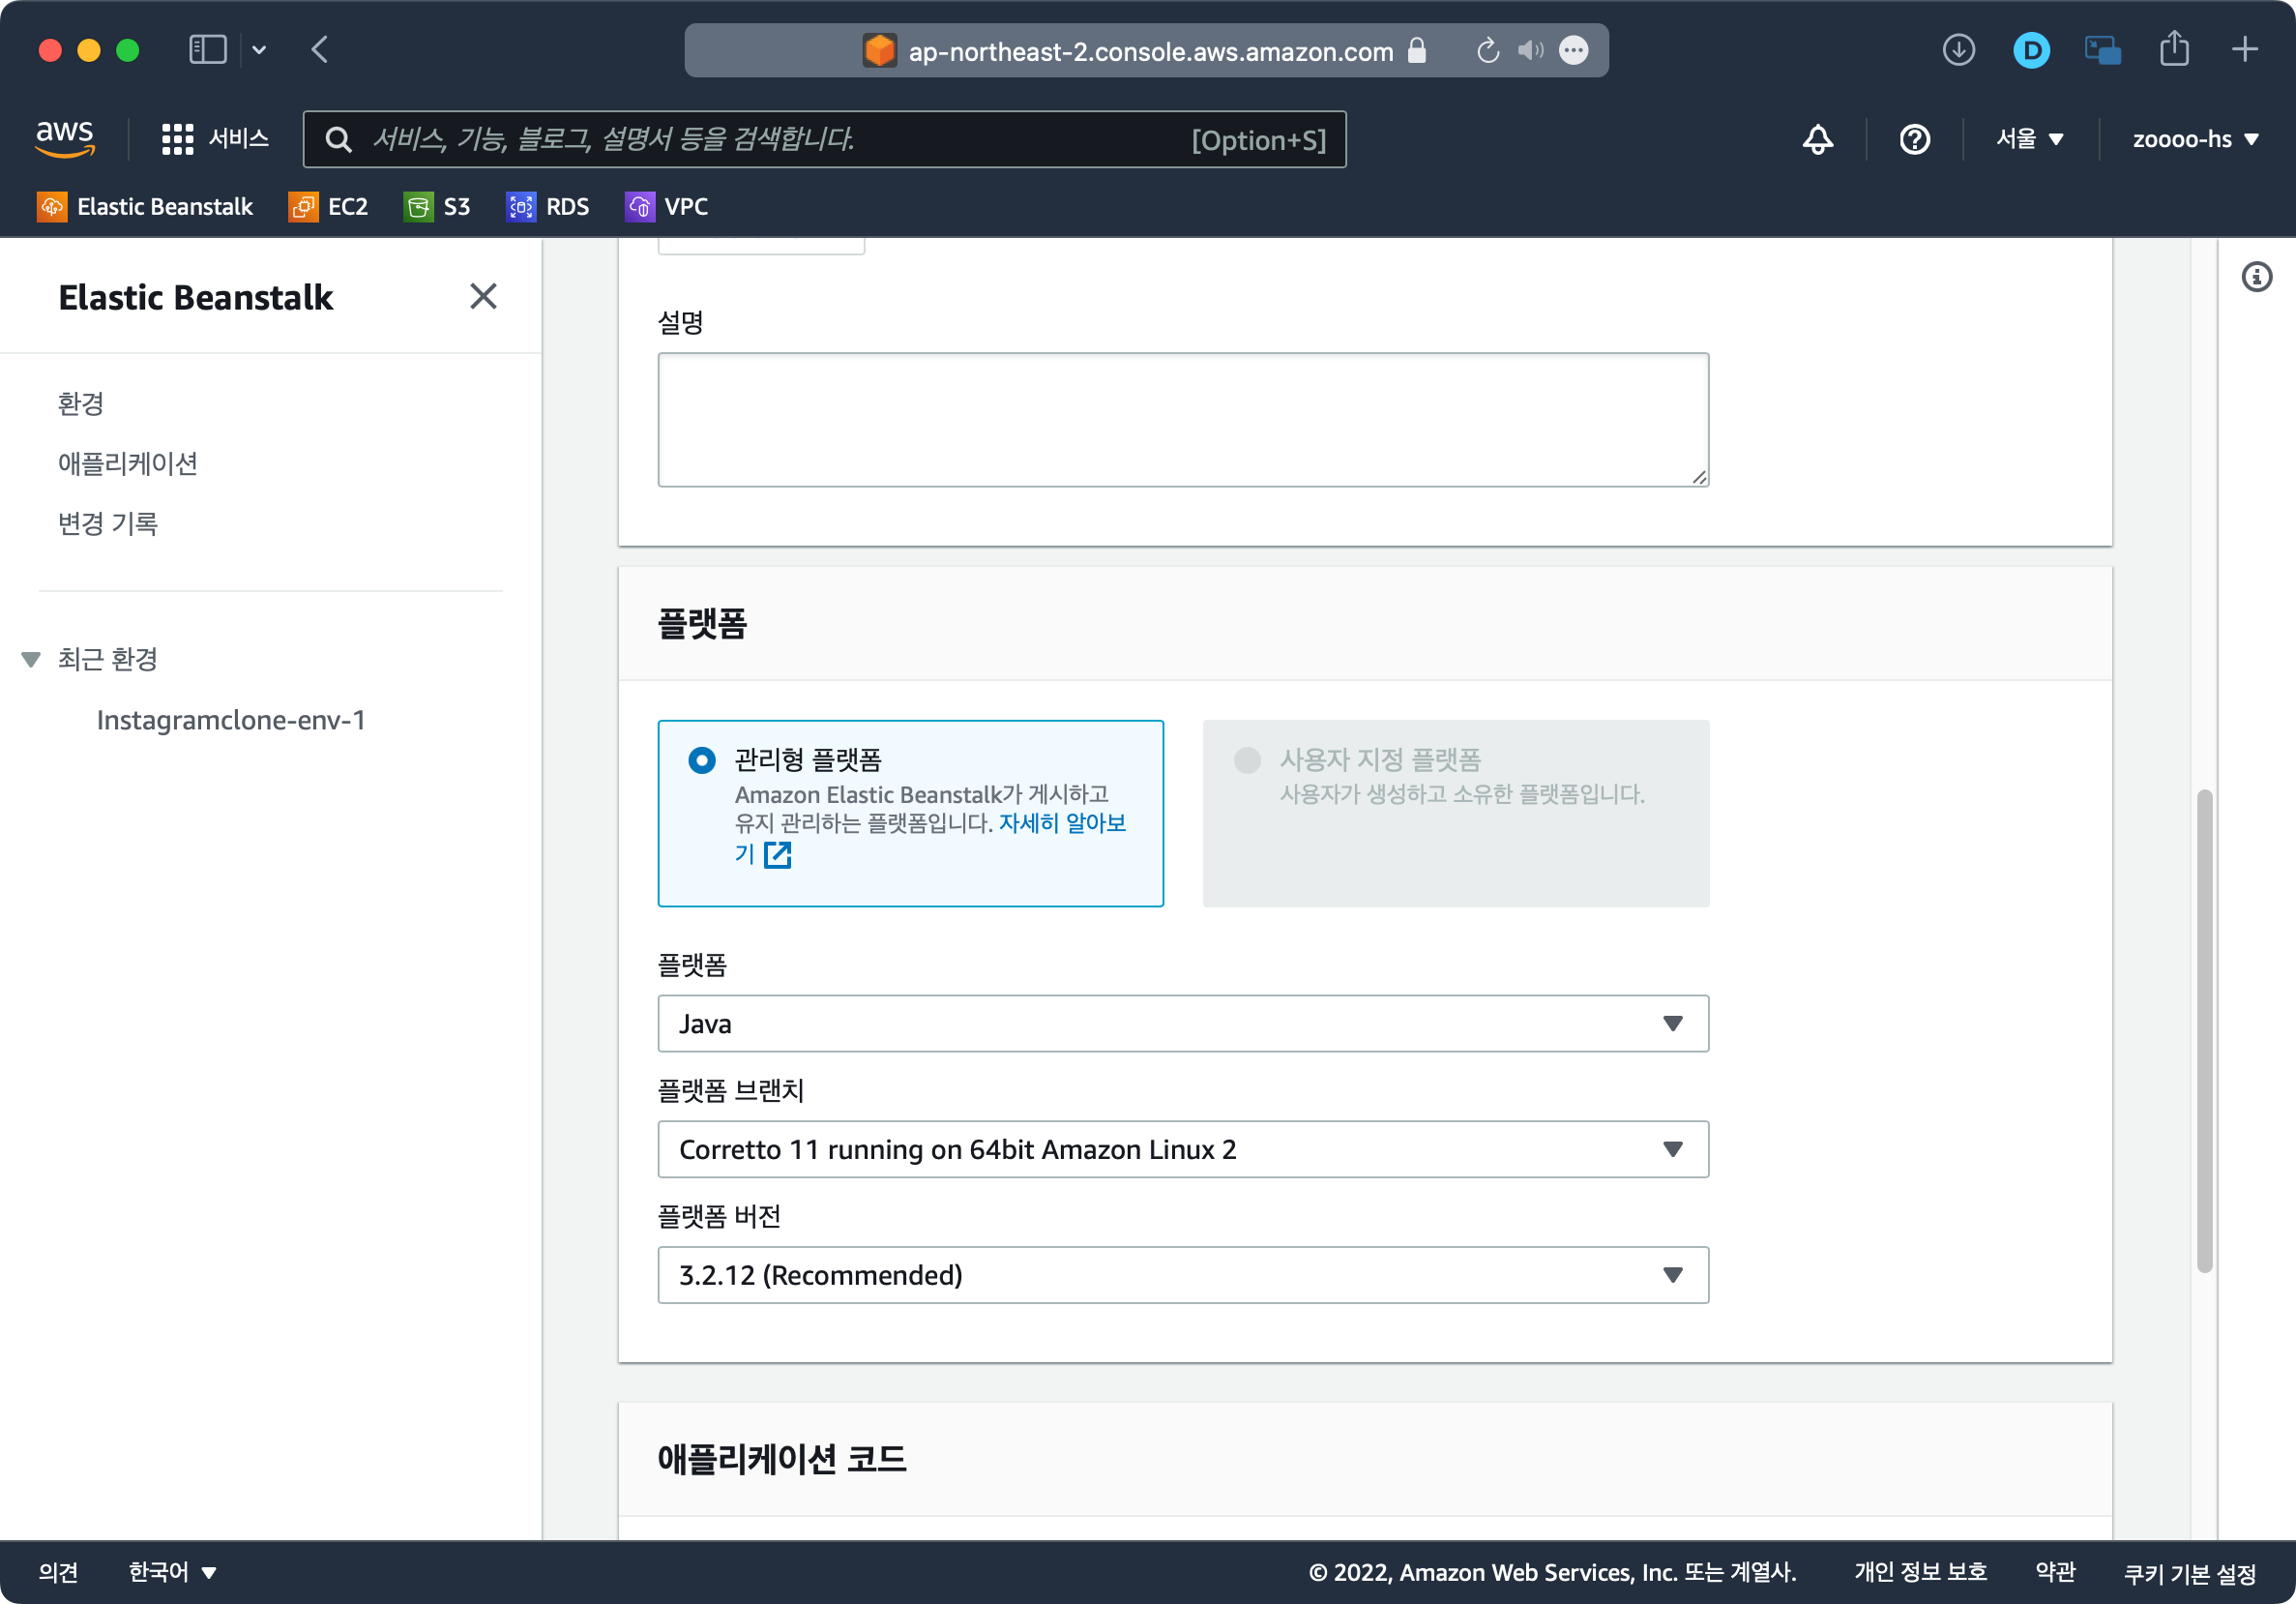Open the info panel icon
This screenshot has height=1604, width=2296.
(2256, 277)
